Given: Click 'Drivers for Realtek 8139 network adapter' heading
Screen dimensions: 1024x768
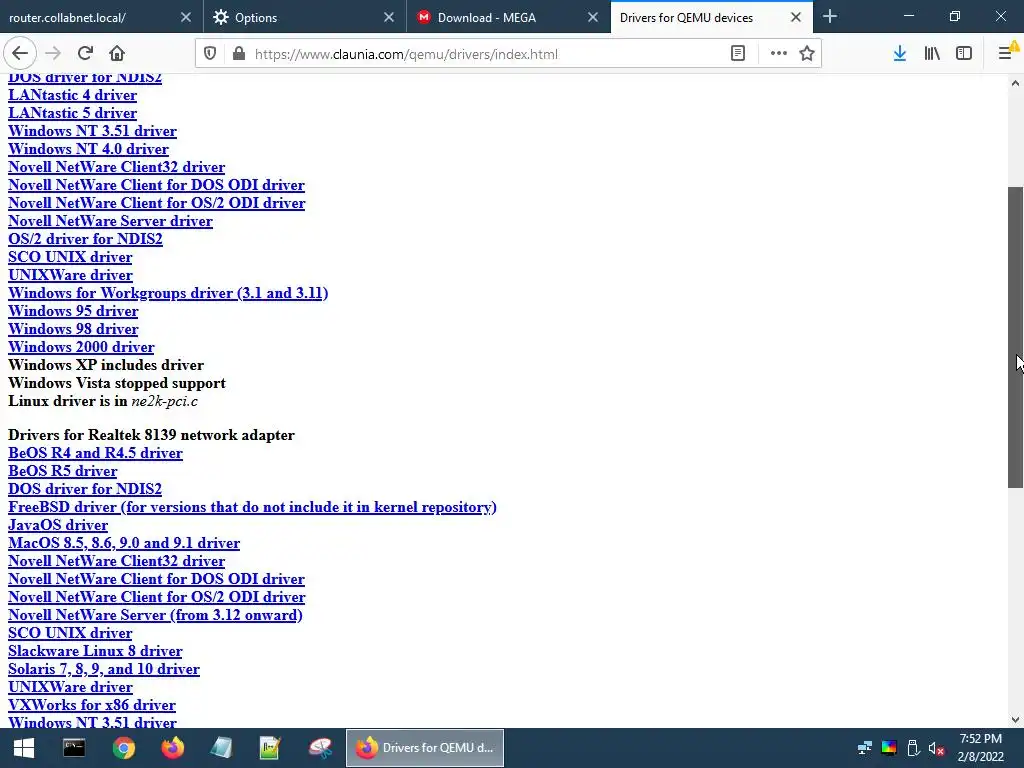Looking at the screenshot, I should tap(152, 435).
